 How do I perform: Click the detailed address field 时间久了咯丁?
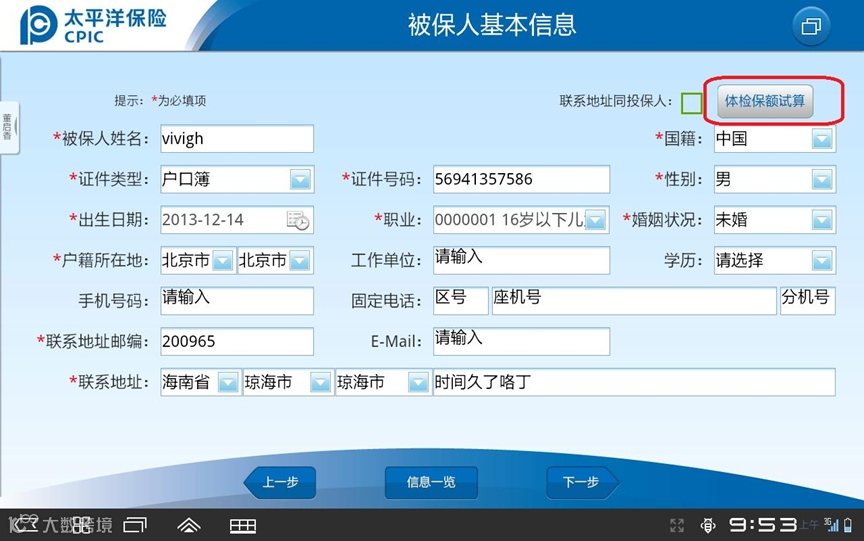[634, 382]
